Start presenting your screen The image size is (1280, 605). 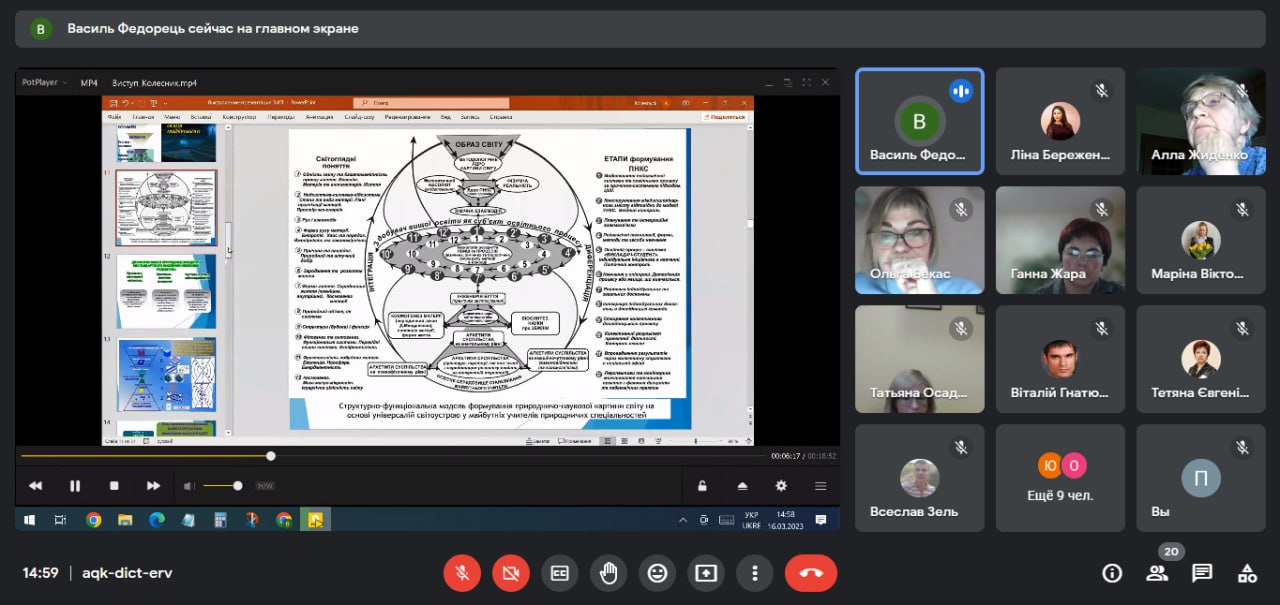coord(706,573)
